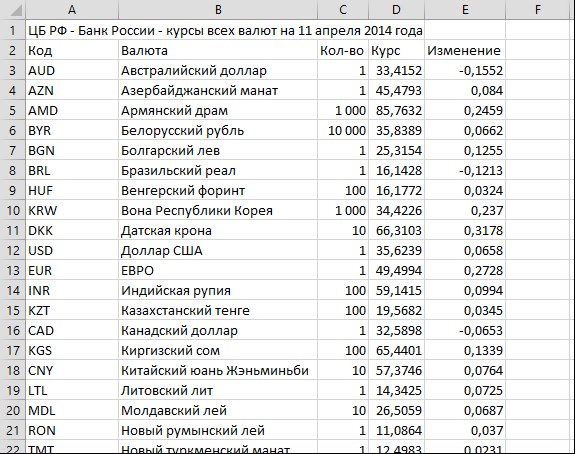Screen dimensions: 575x454
Task: Select cell 'Болгарский лев'
Action: 218,150
